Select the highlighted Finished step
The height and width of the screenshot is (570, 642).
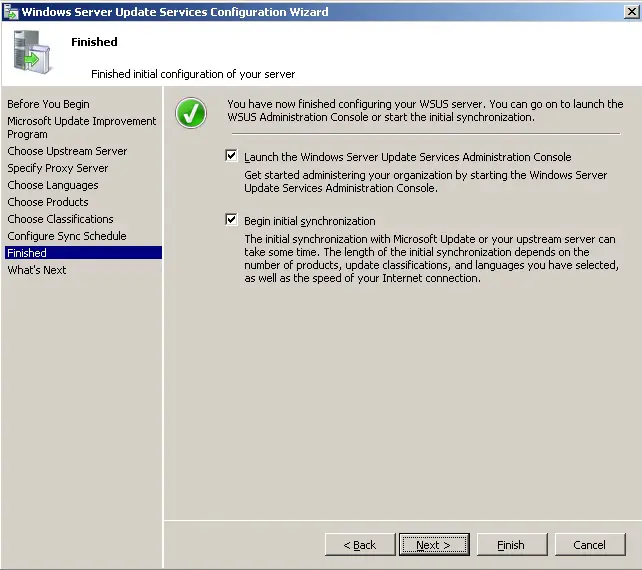tap(27, 253)
